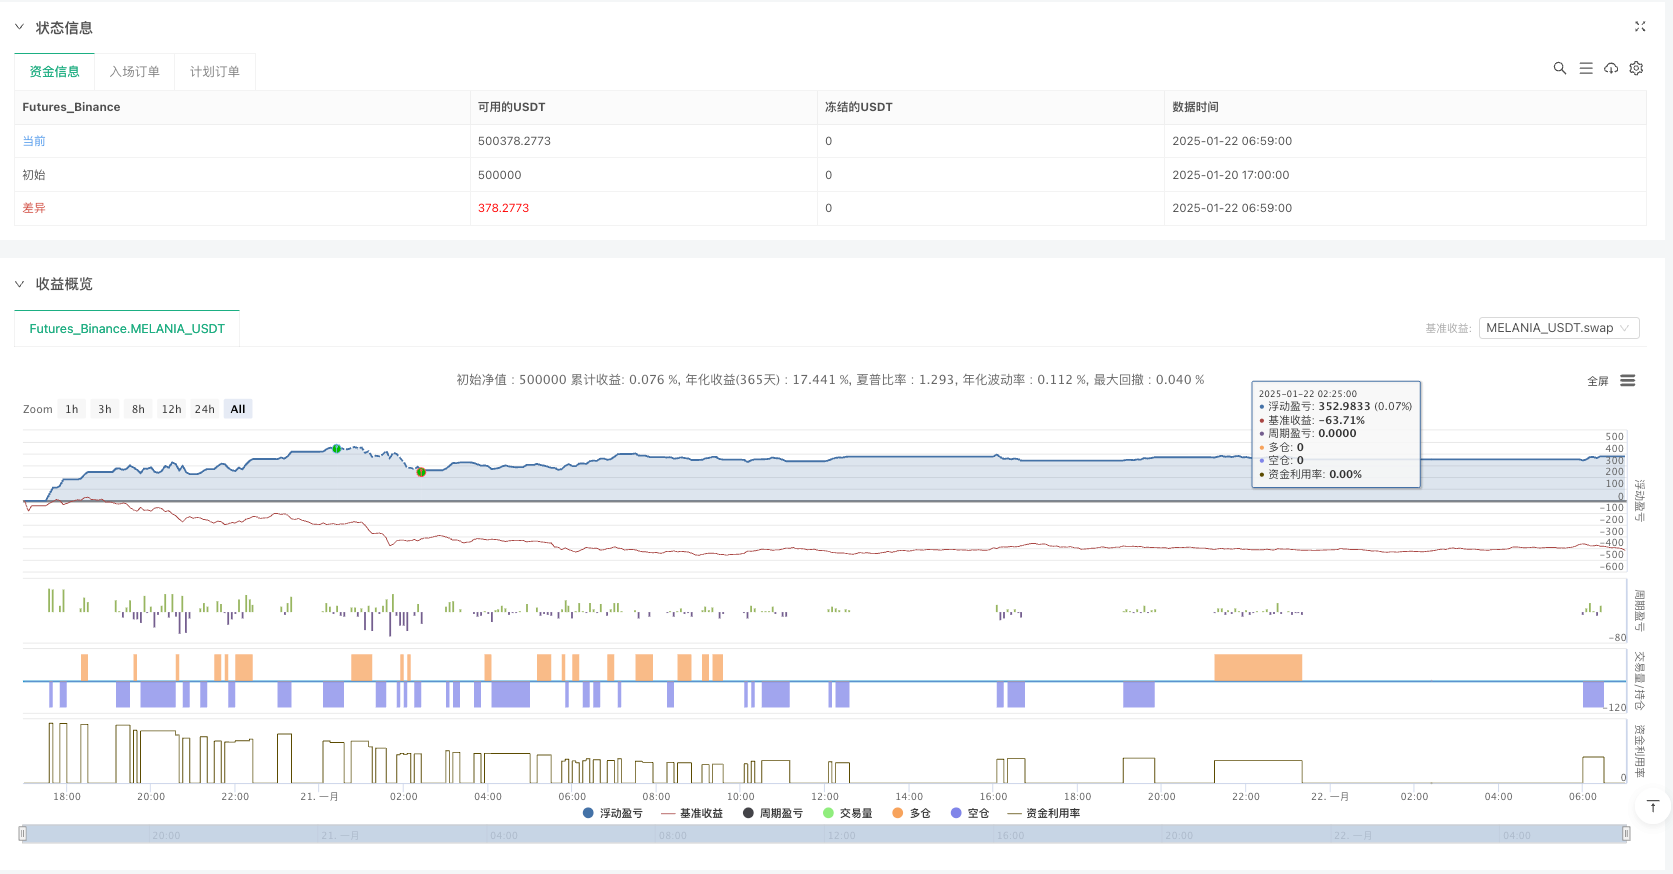Viewport: 1673px width, 874px height.
Task: Hide the 多仓 series via legend
Action: tap(911, 813)
